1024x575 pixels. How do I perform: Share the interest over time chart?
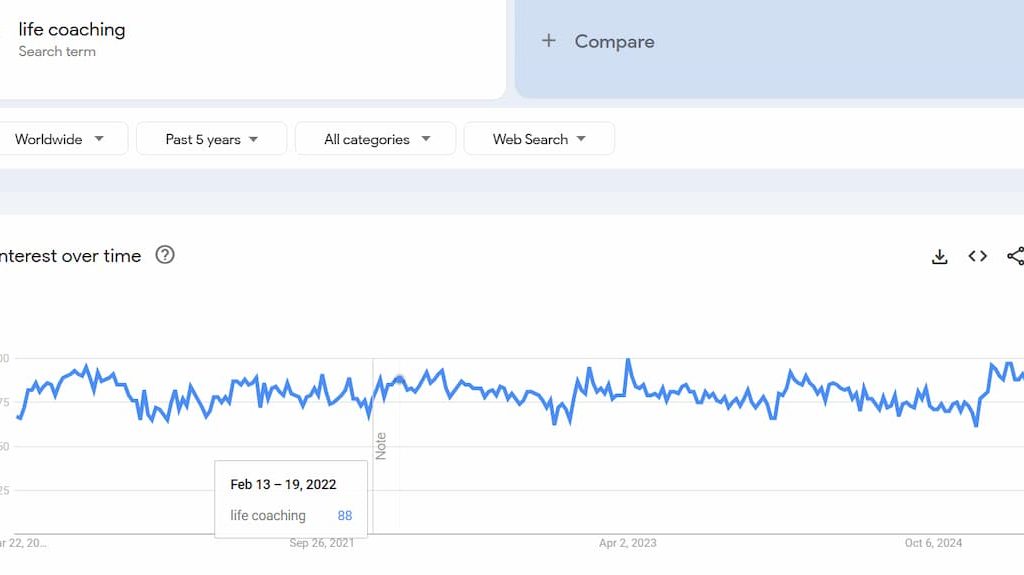pos(1015,256)
